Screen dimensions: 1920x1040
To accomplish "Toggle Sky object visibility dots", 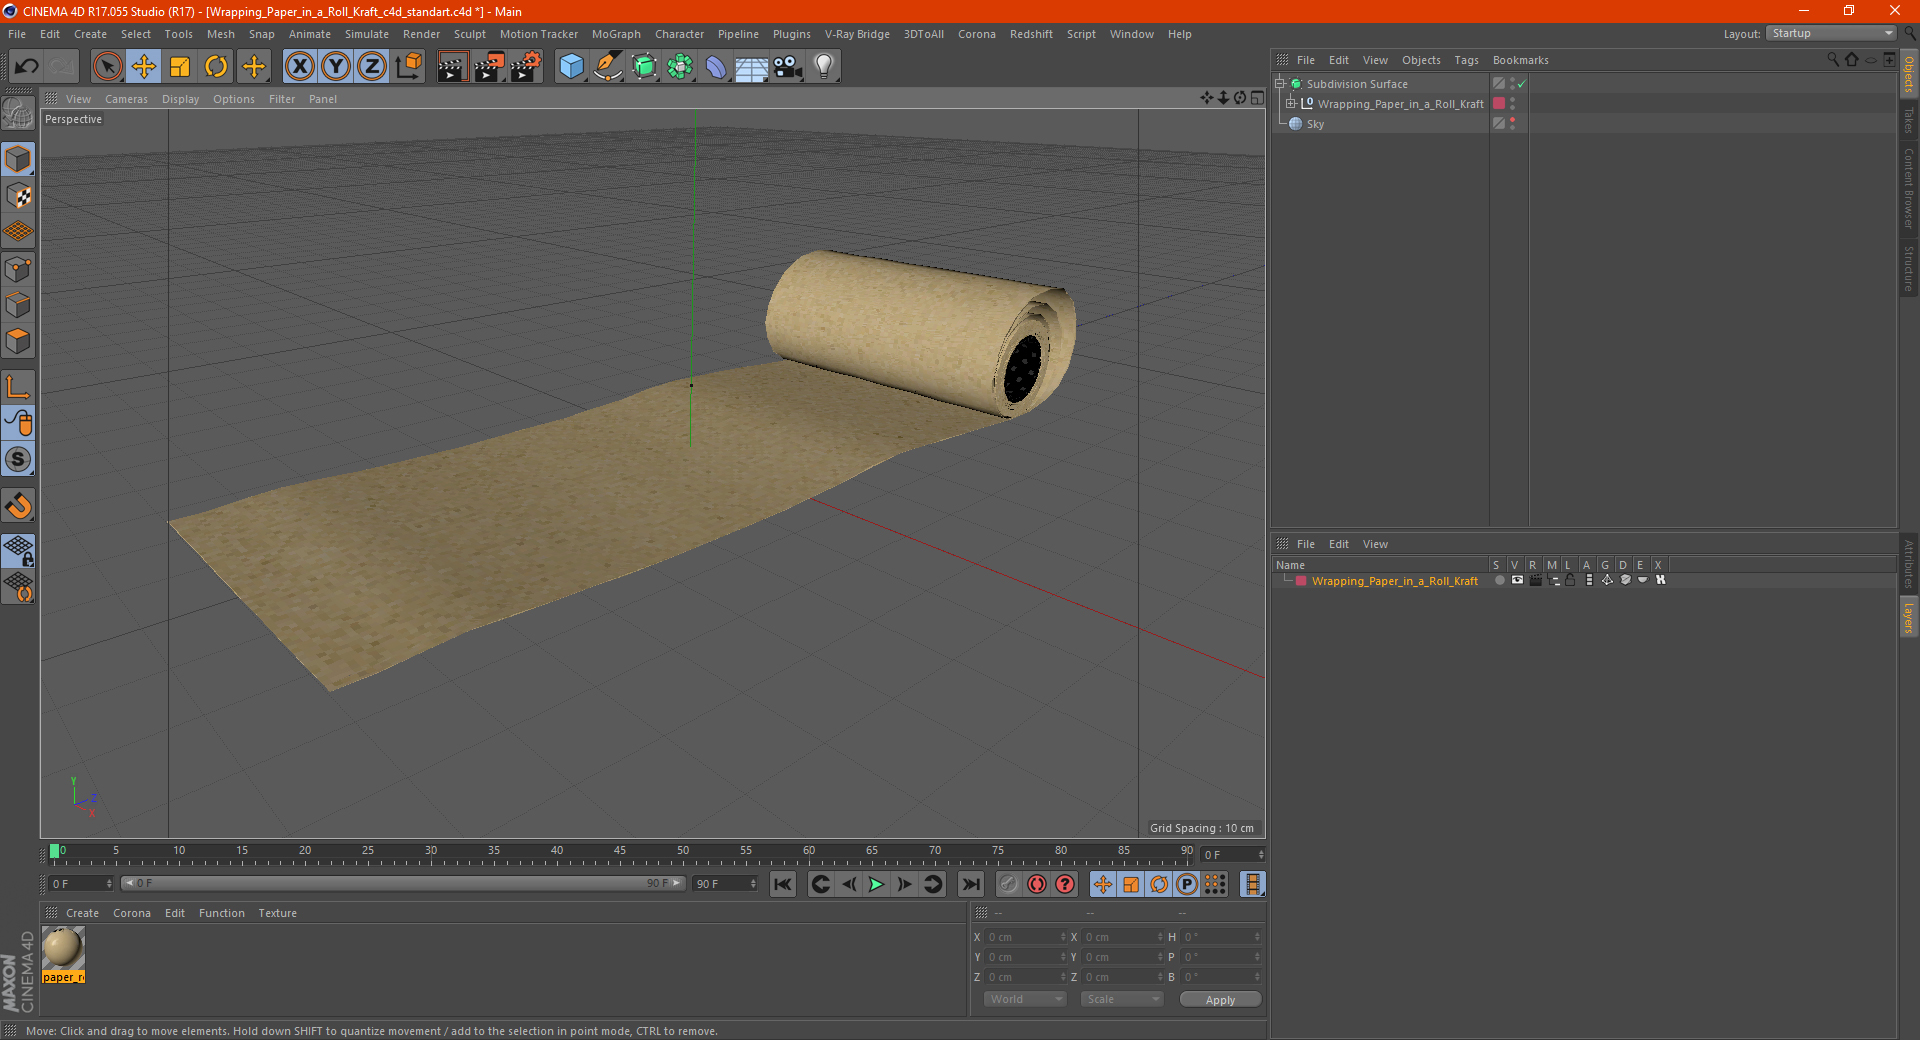I will (x=1512, y=124).
